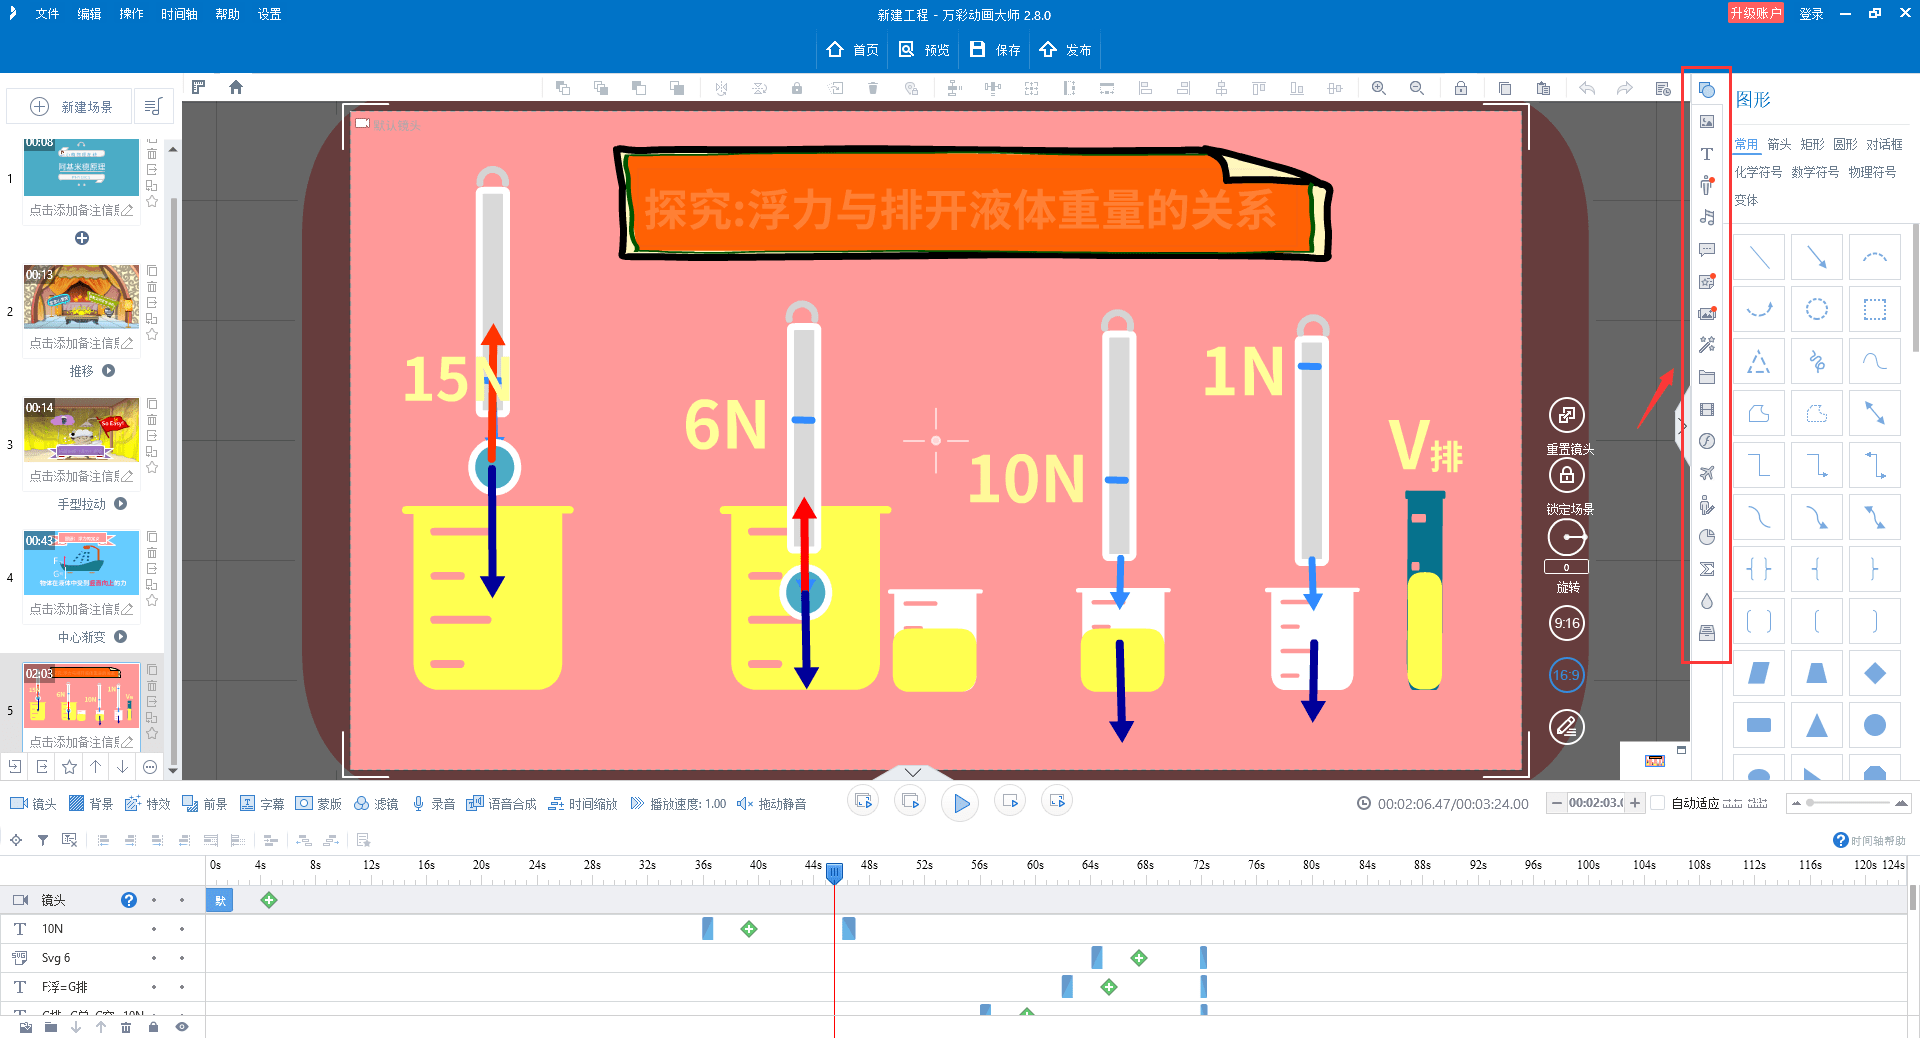
Task: Open the Sigma formula icon in sidebar
Action: tap(1707, 569)
